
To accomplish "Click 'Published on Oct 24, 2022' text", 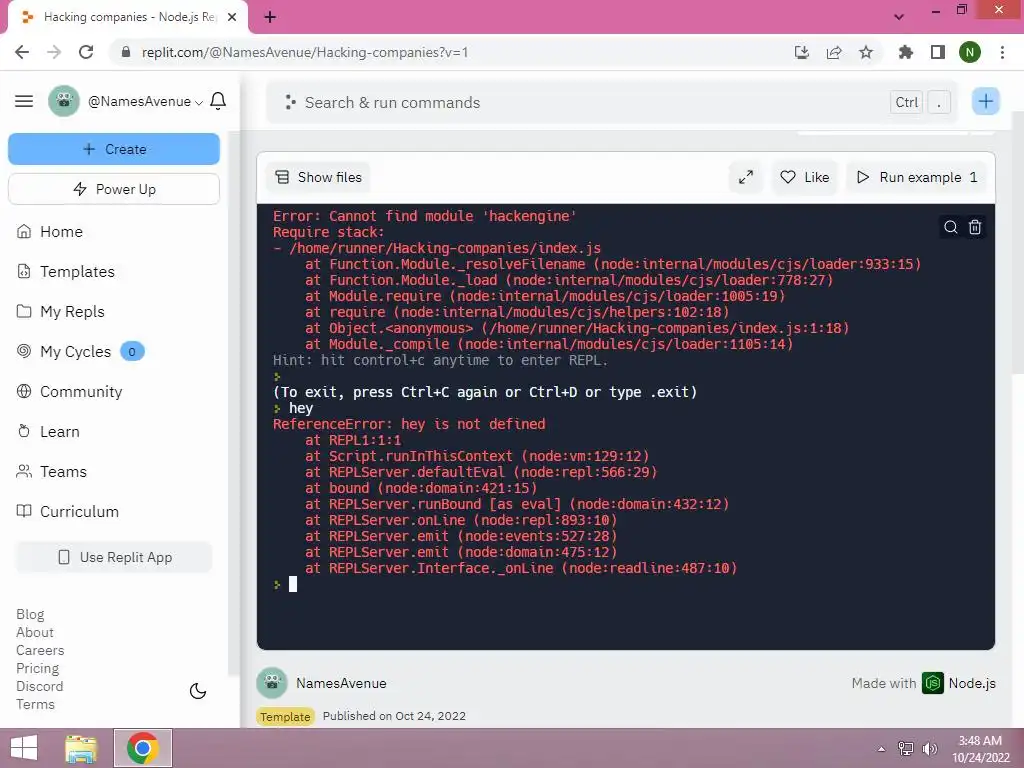I will click(394, 716).
